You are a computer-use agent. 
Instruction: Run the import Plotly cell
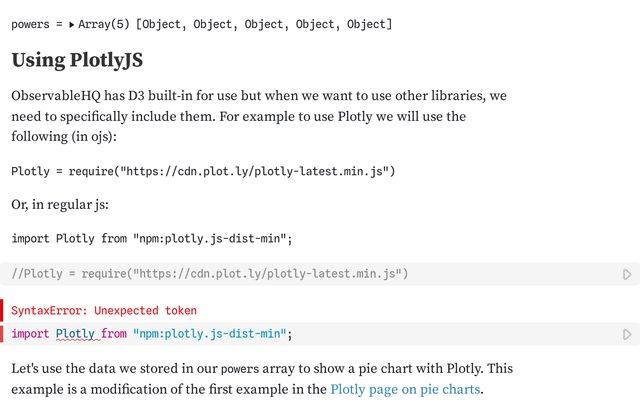coord(627,335)
